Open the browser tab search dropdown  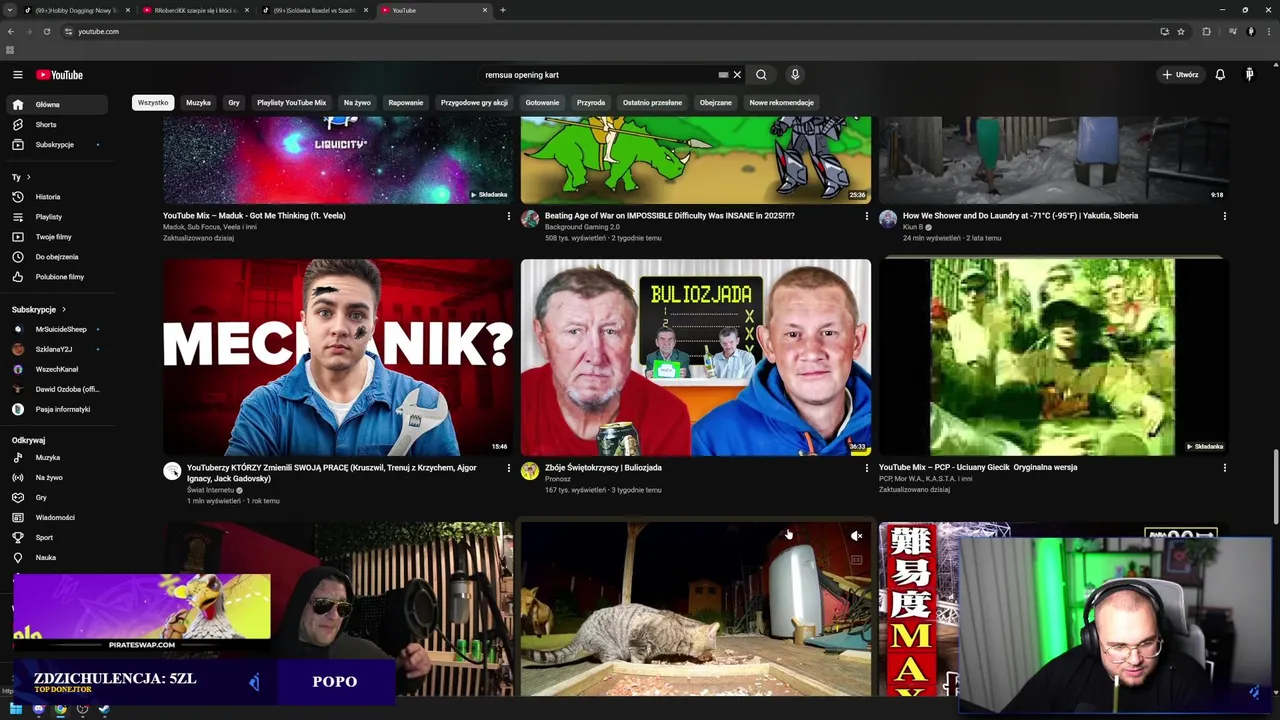(x=10, y=10)
